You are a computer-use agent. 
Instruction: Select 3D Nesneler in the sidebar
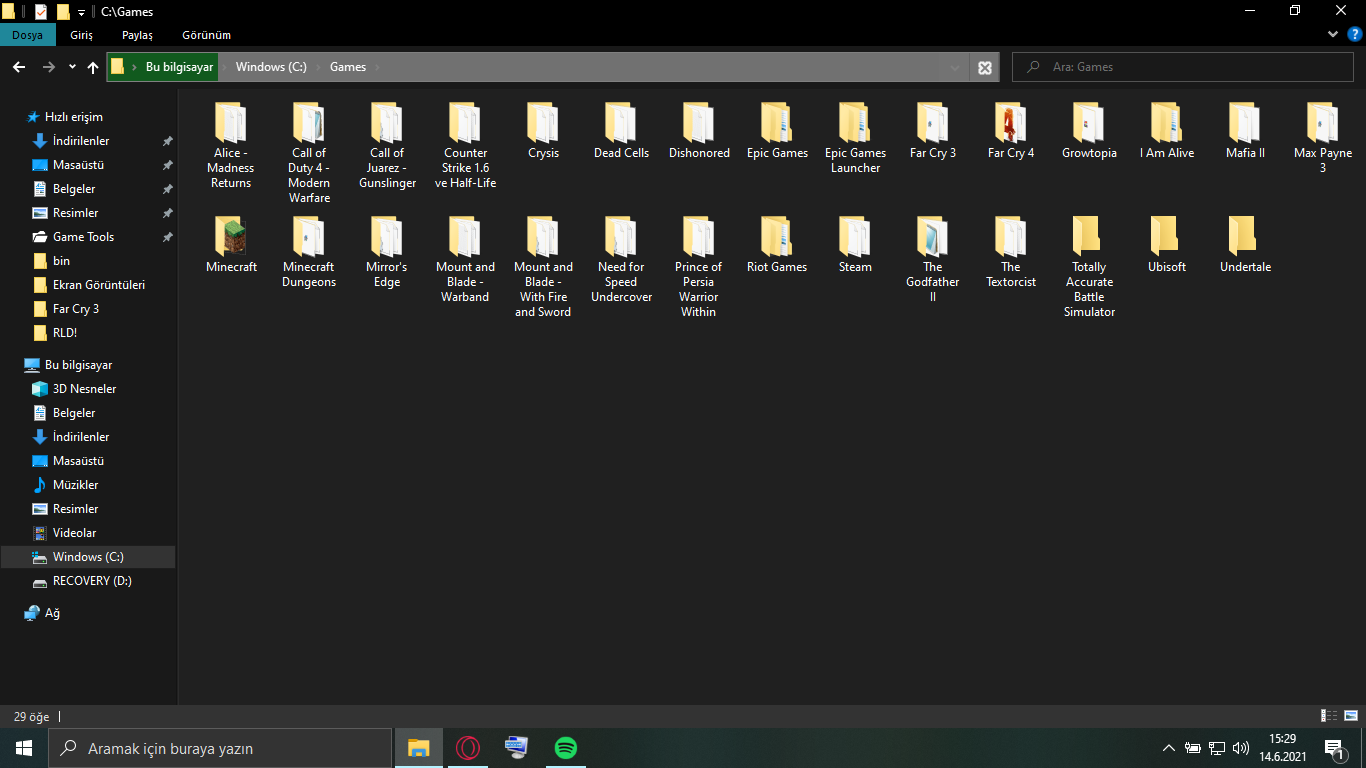[x=84, y=389]
